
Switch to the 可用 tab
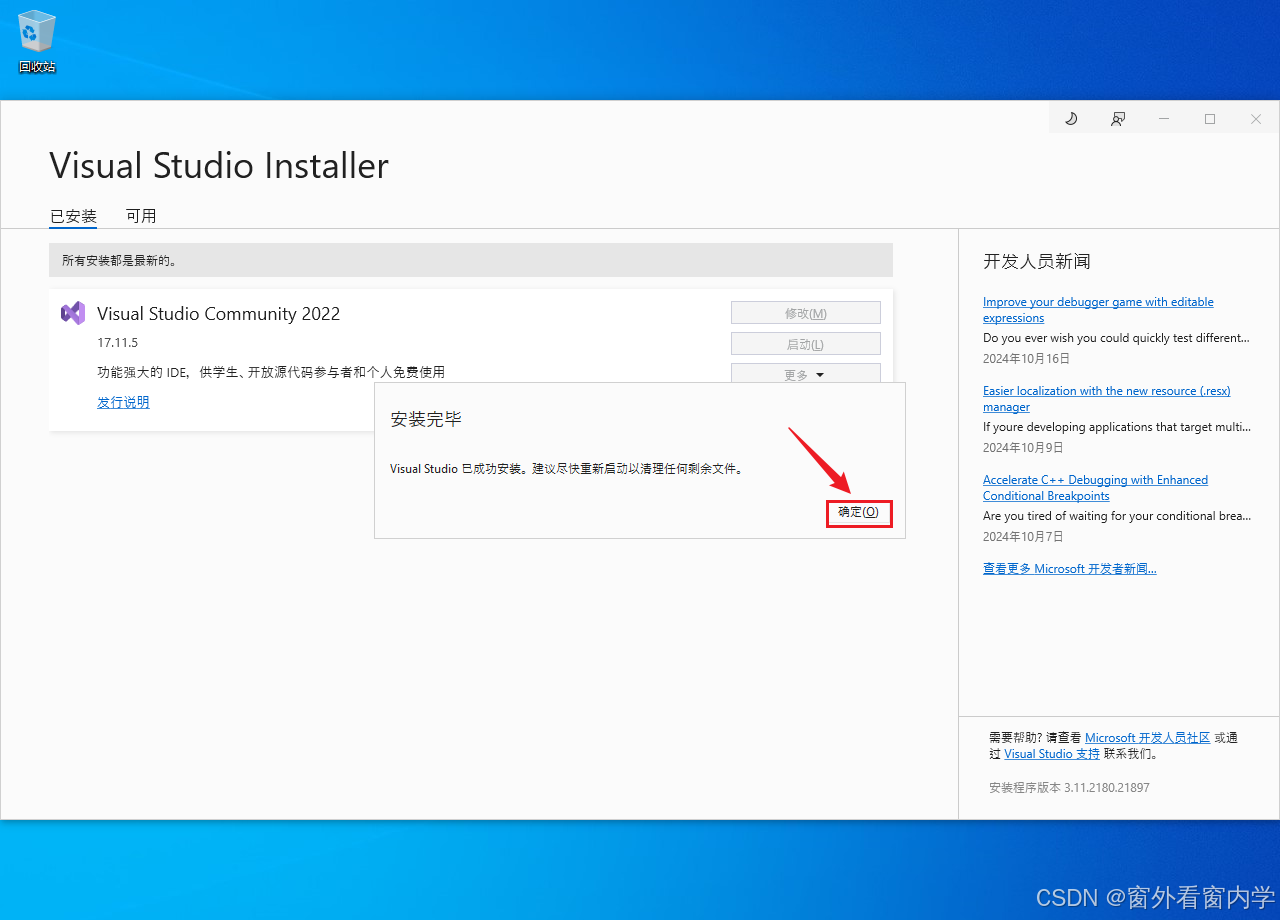pyautogui.click(x=141, y=216)
